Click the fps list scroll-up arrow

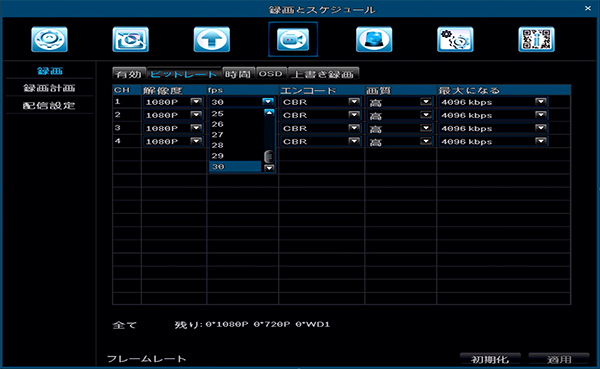click(x=269, y=113)
